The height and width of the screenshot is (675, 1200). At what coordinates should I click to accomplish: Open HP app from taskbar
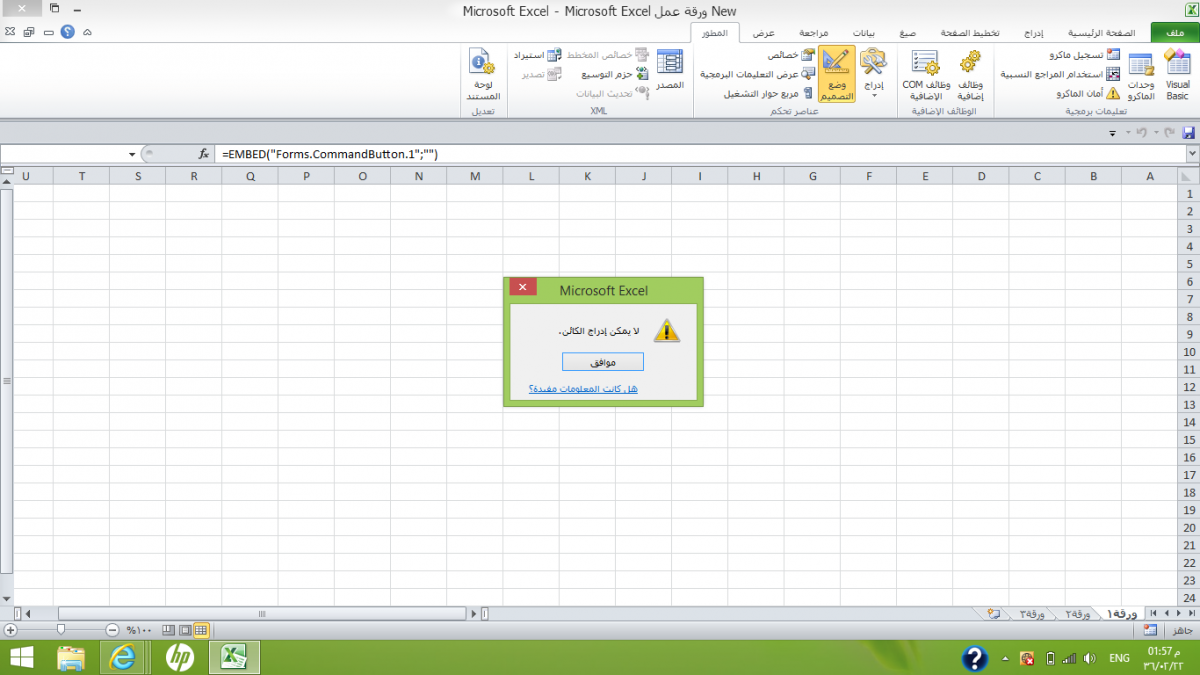pos(180,658)
